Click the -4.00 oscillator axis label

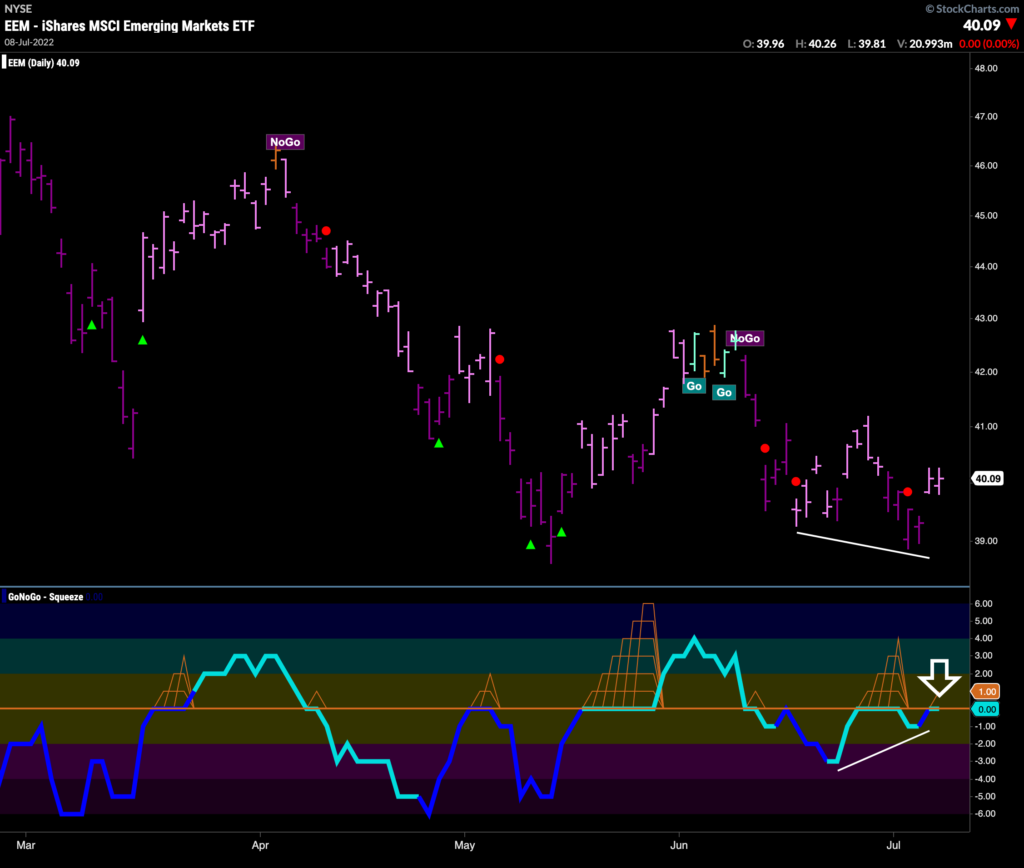coord(984,779)
